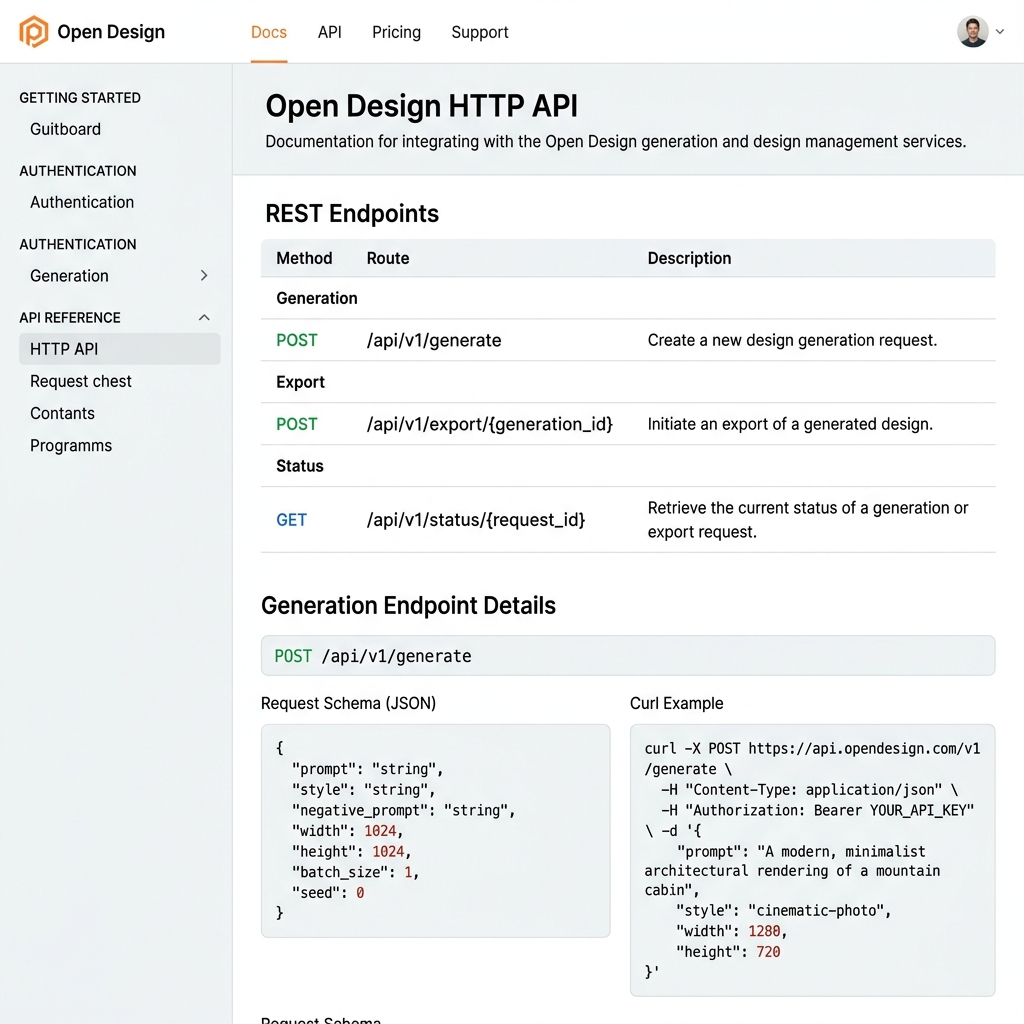Click the Route column header
Image resolution: width=1024 pixels, height=1024 pixels.
tap(388, 258)
